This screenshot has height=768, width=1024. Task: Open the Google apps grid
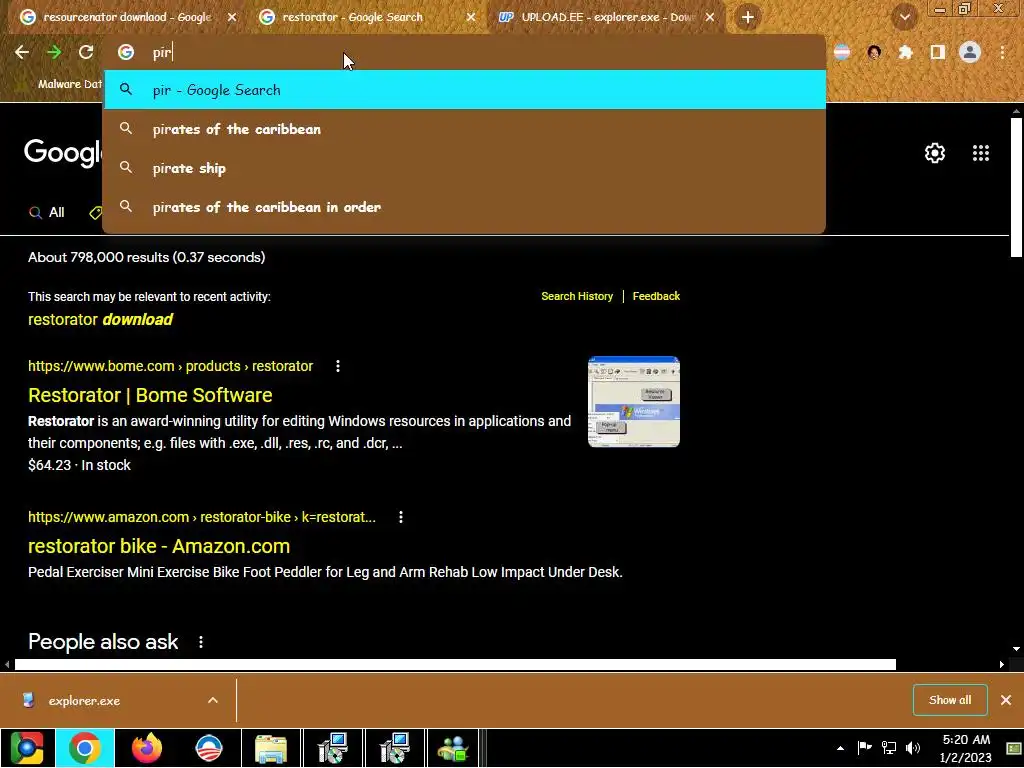click(980, 153)
